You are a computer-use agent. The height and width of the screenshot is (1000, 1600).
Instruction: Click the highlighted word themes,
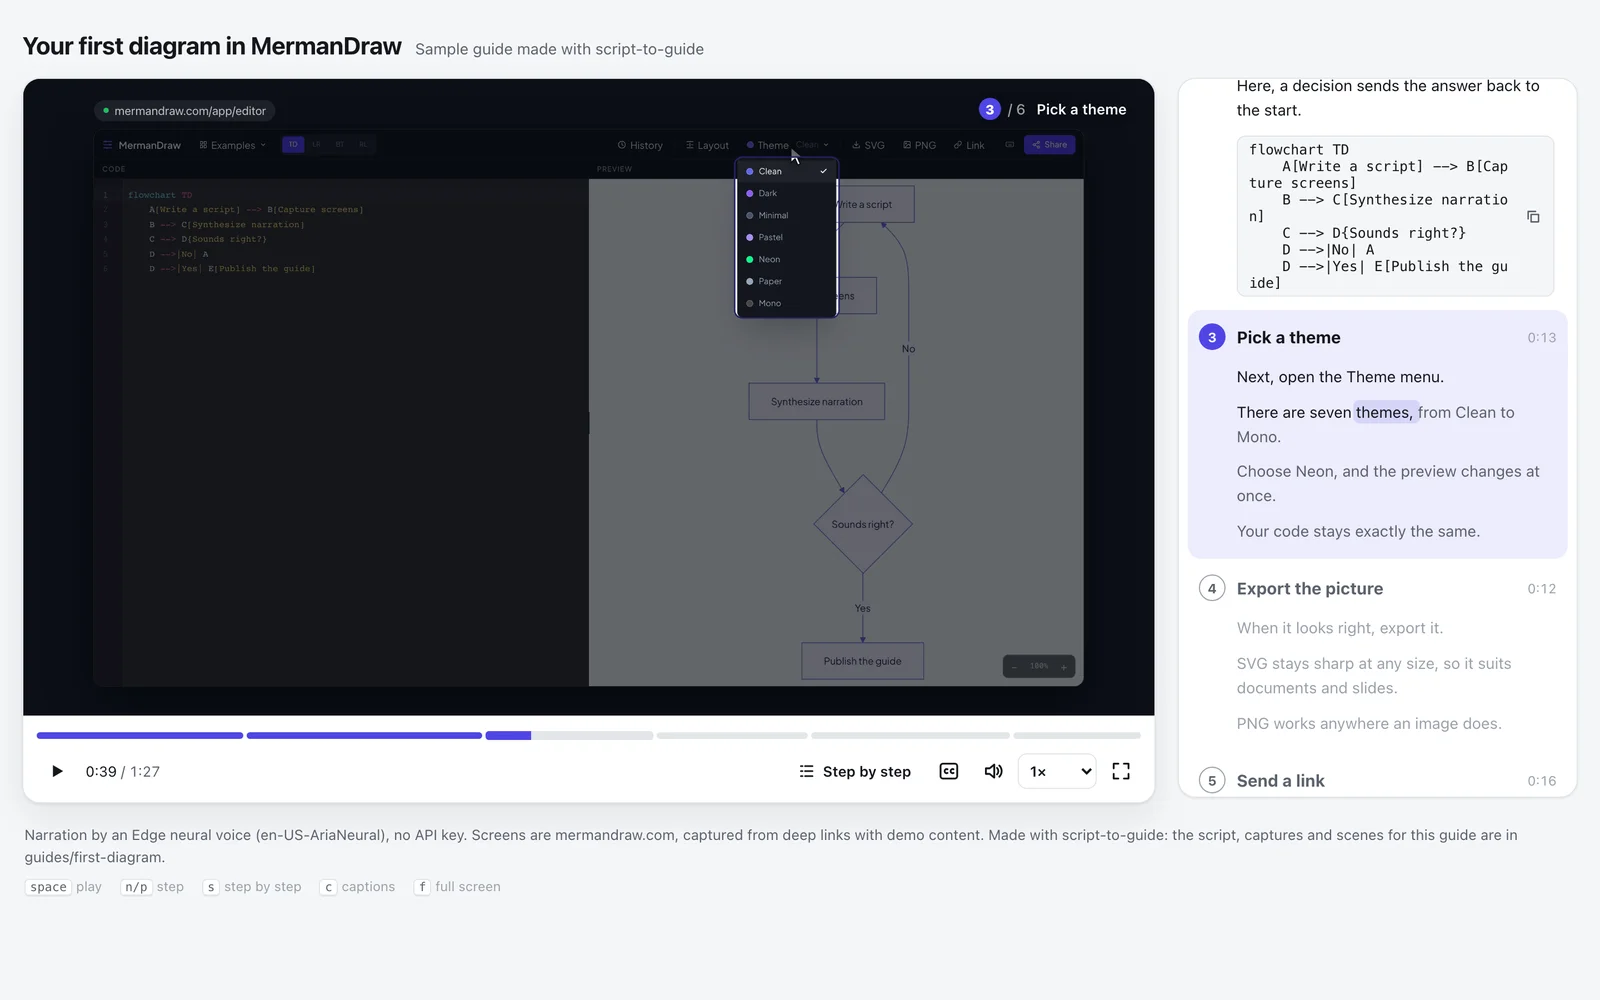tap(1384, 412)
